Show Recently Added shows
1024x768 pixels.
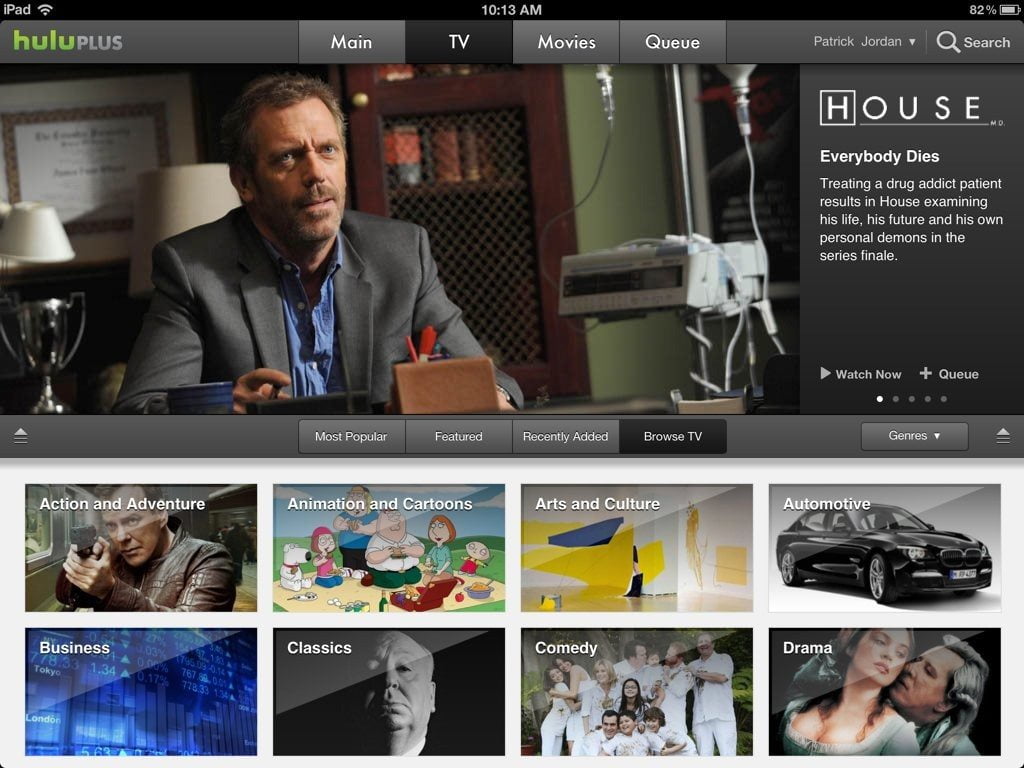pos(566,436)
